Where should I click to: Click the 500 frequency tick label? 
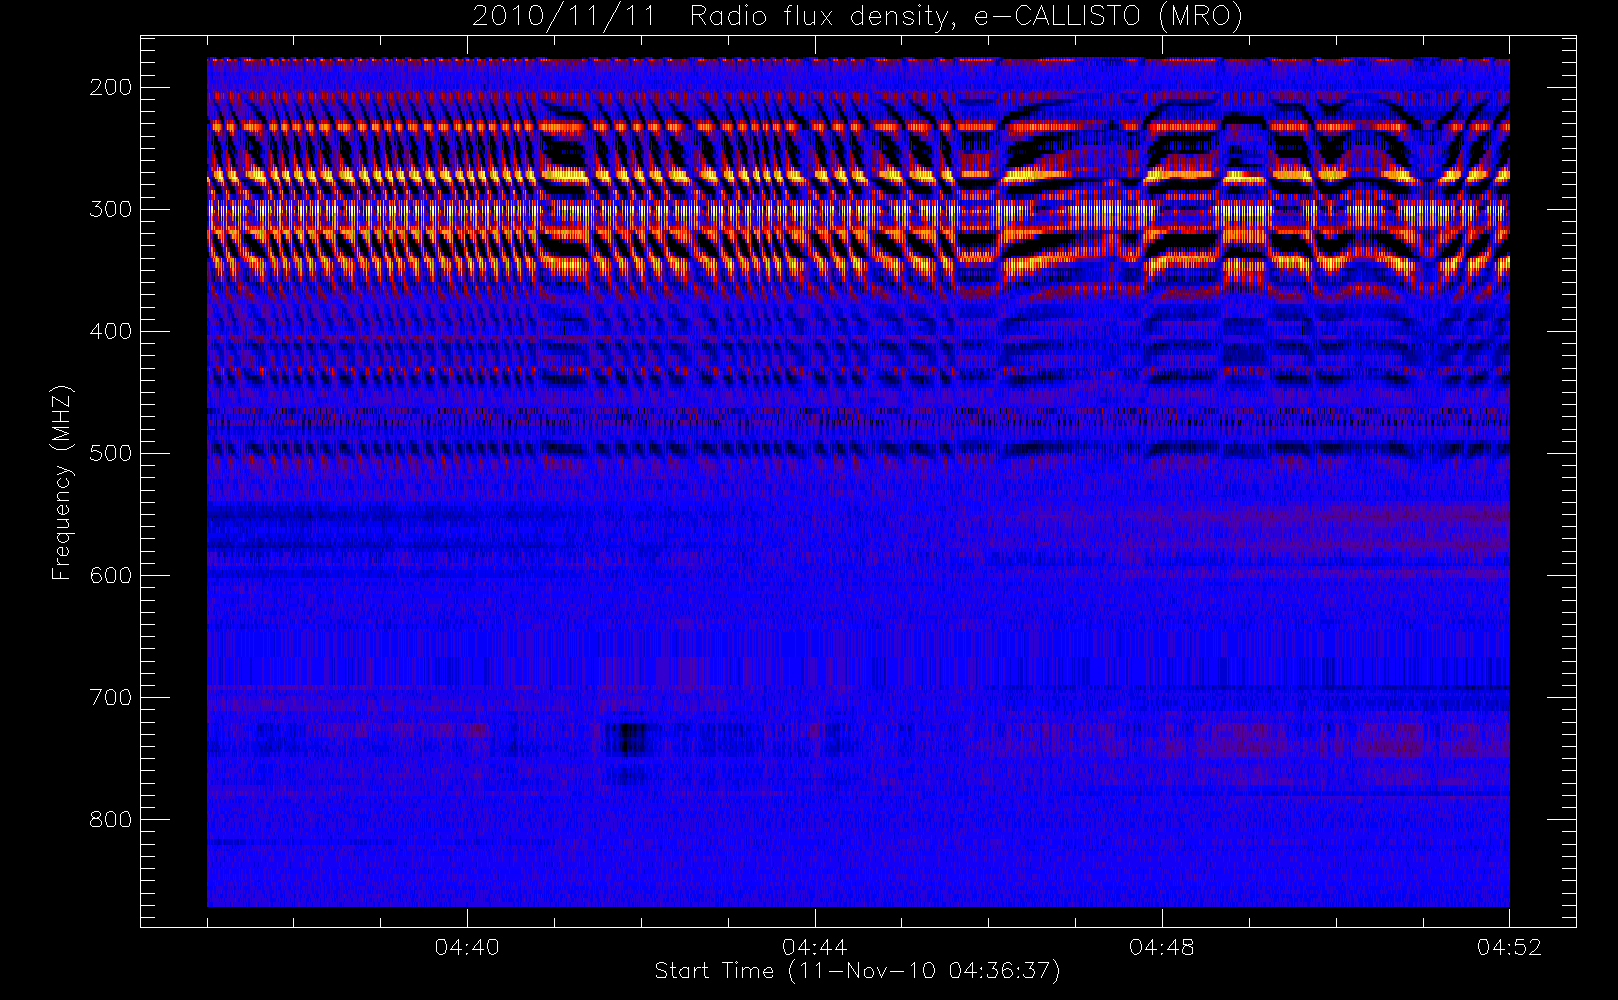(111, 453)
